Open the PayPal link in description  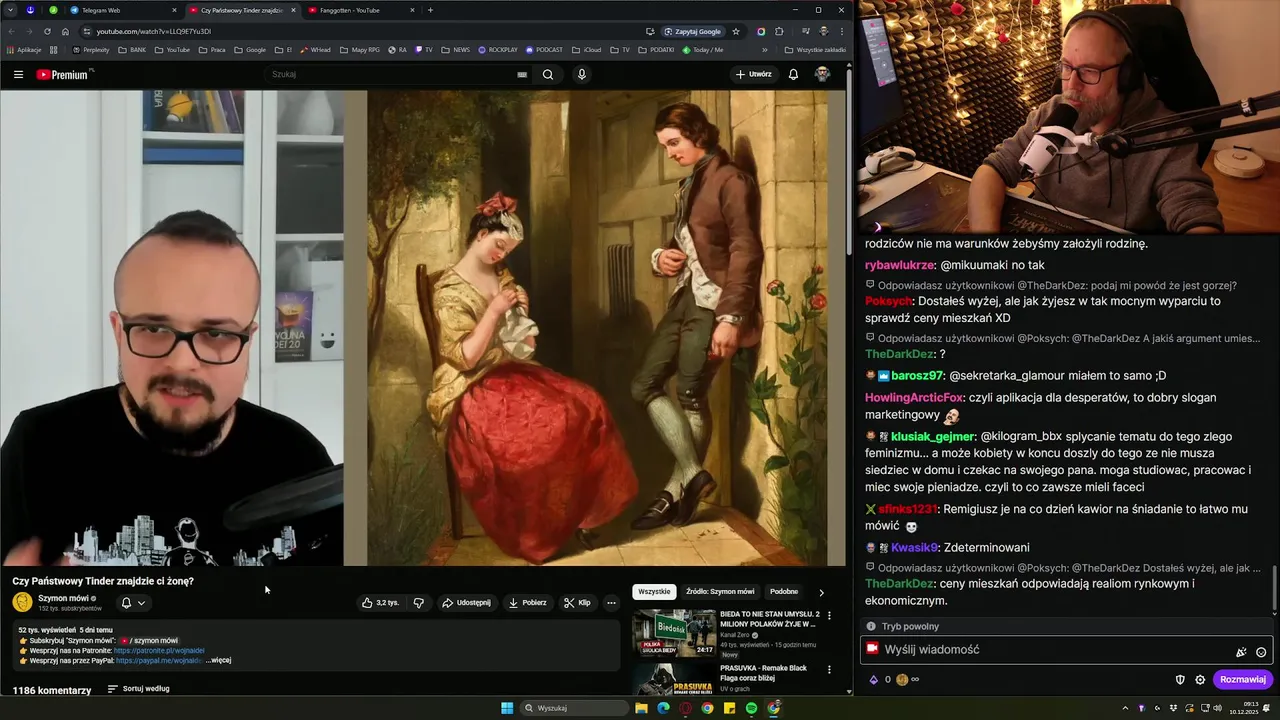pos(158,660)
